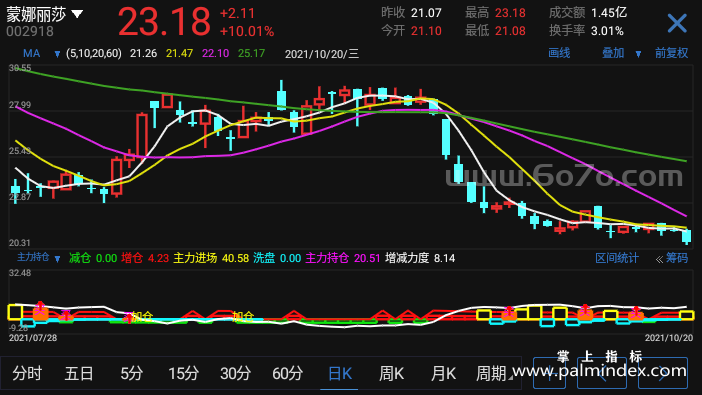Select the 15分 period tab
The height and width of the screenshot is (395, 702).
point(183,373)
